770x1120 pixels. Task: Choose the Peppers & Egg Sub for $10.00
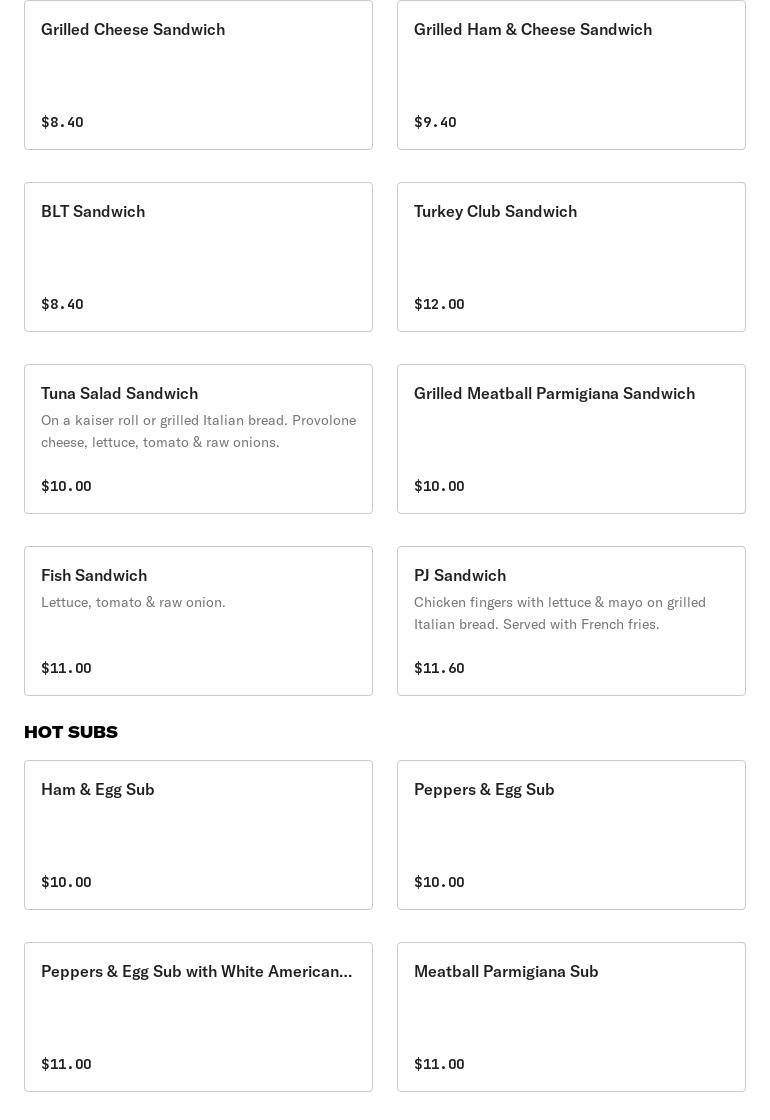tap(571, 835)
